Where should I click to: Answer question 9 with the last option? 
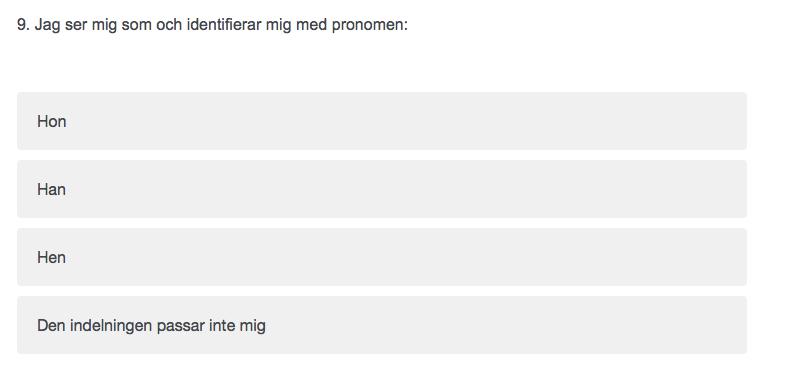tap(382, 325)
